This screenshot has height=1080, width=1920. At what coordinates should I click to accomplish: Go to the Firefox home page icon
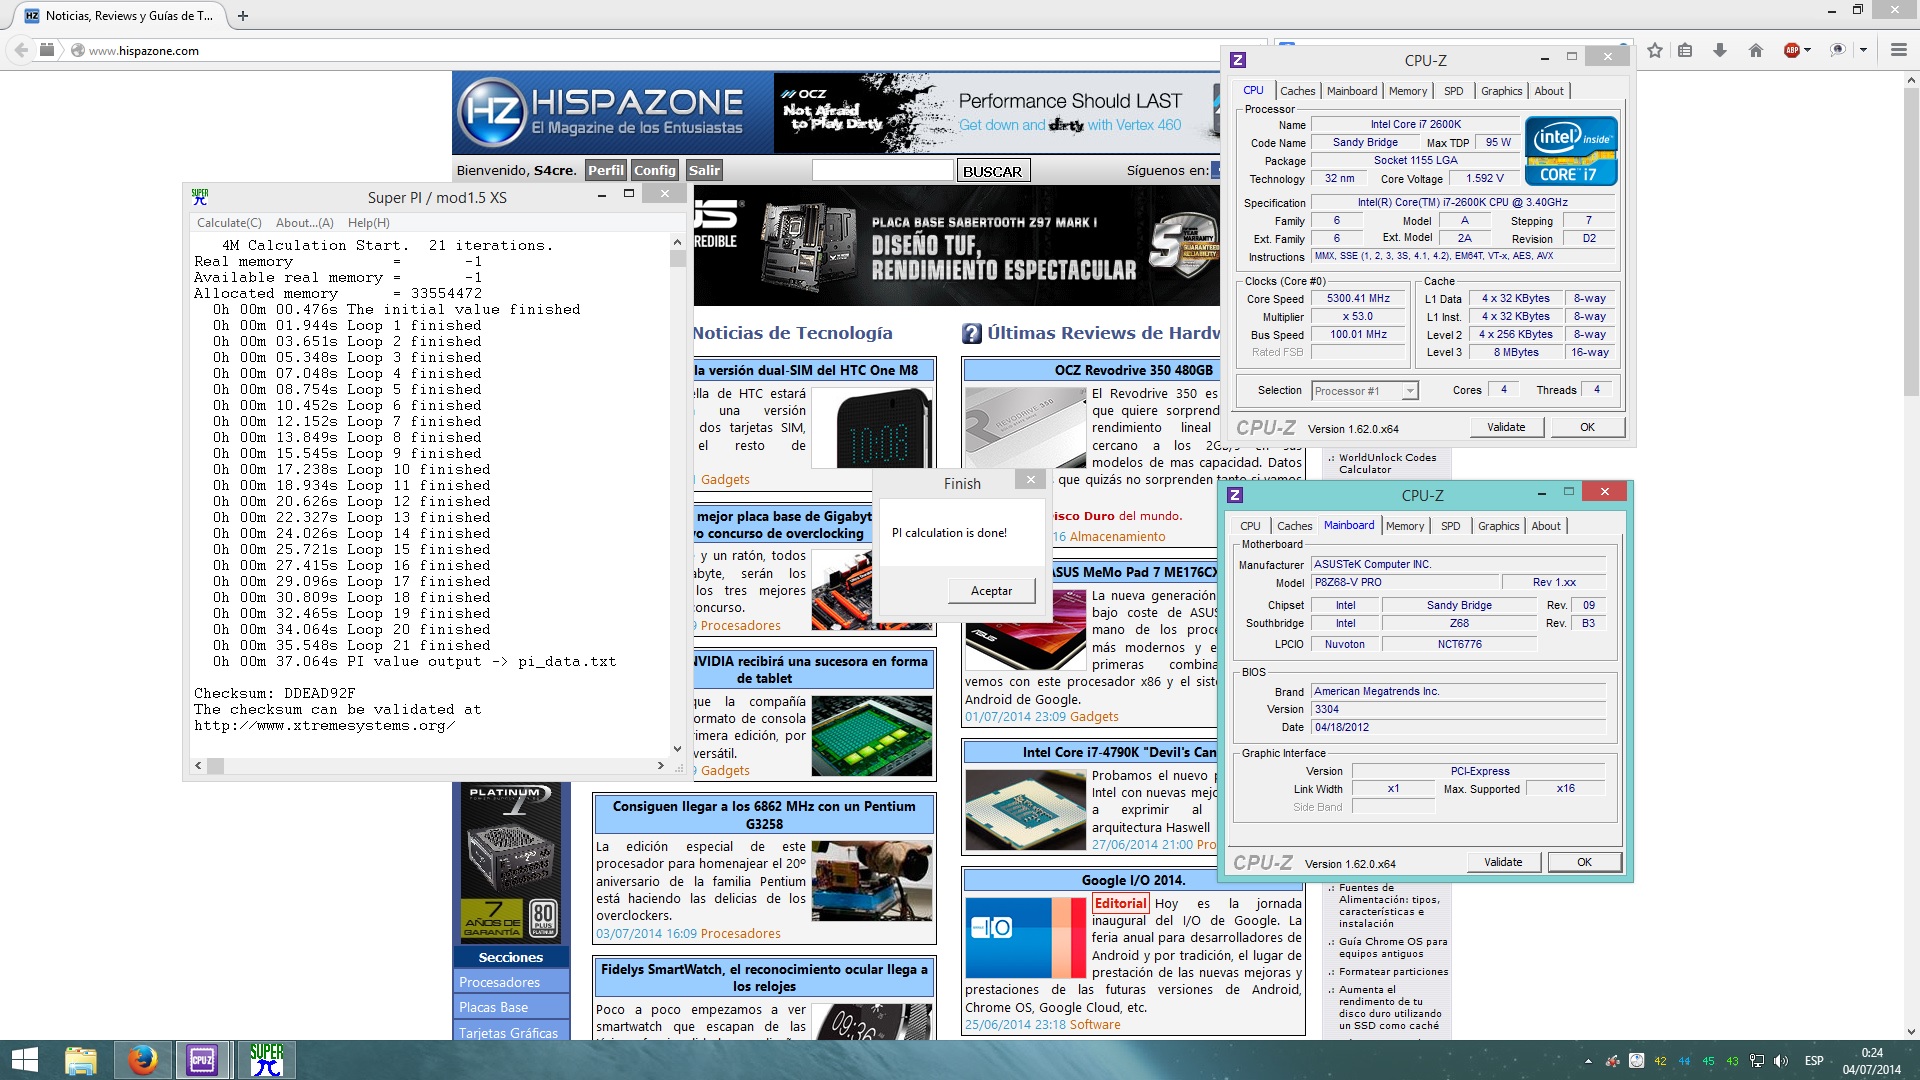1755,50
